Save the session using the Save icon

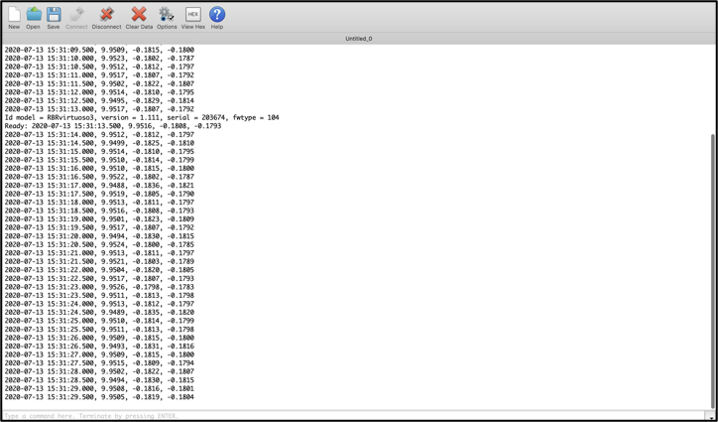click(x=53, y=15)
